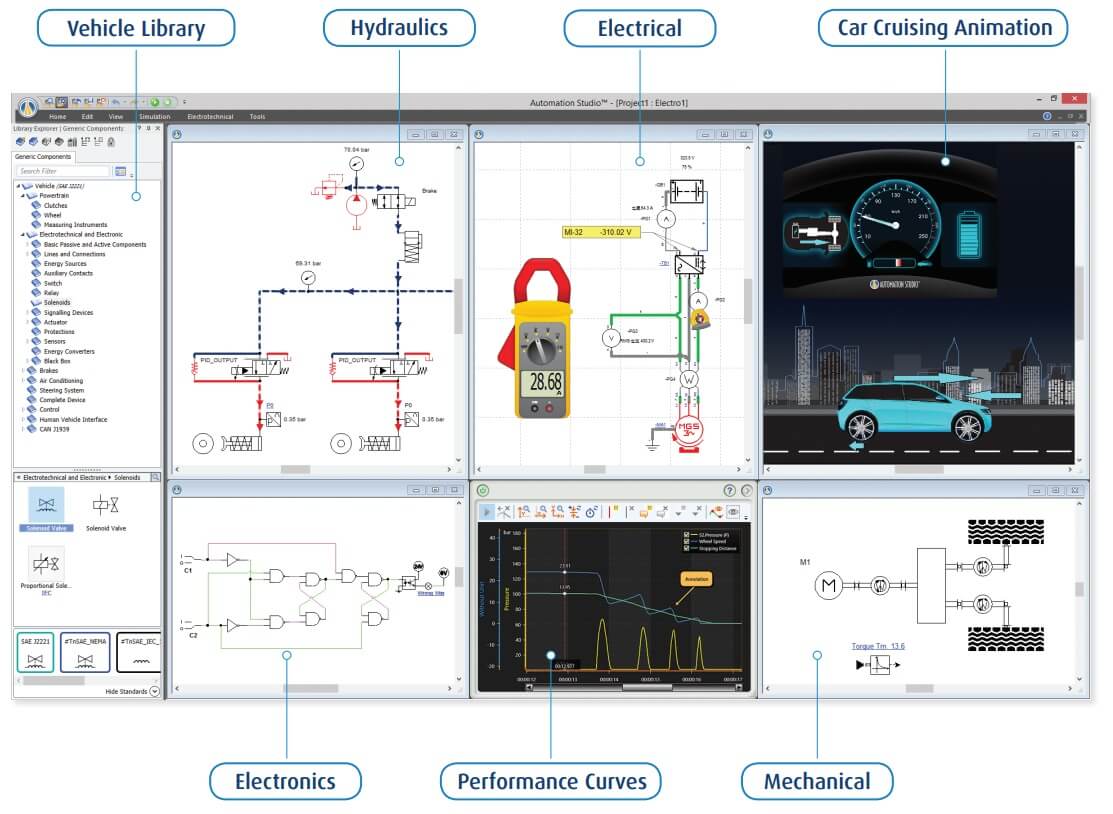Image resolution: width=1113 pixels, height=814 pixels.
Task: Click the Search Filter input field
Action: tap(63, 171)
